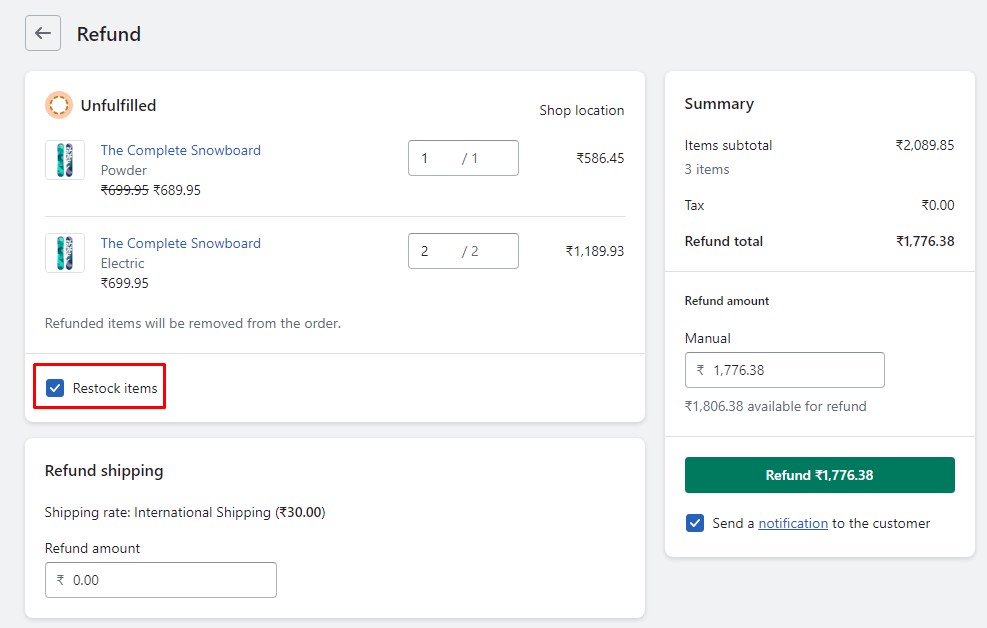Click the Restock items label text

[x=115, y=388]
